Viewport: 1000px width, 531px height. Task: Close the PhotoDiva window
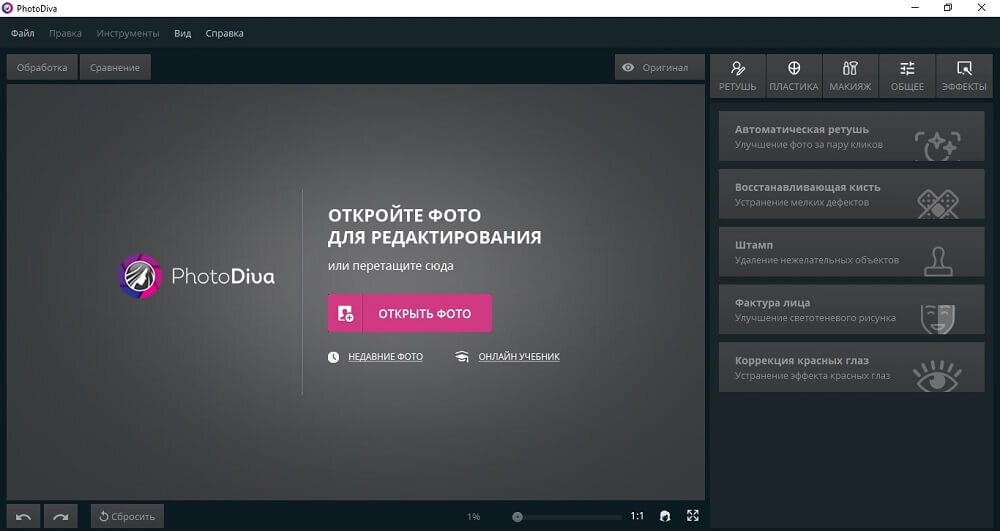pyautogui.click(x=982, y=8)
